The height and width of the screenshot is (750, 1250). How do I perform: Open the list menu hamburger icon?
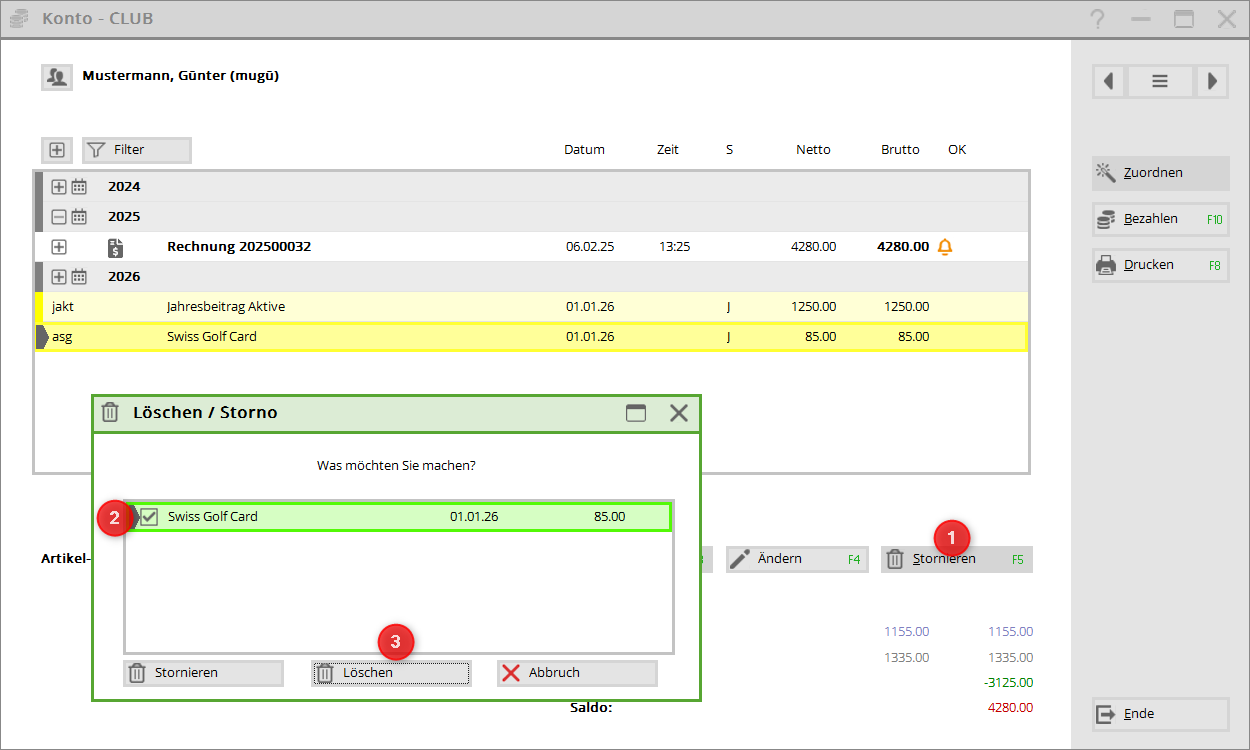click(1160, 81)
